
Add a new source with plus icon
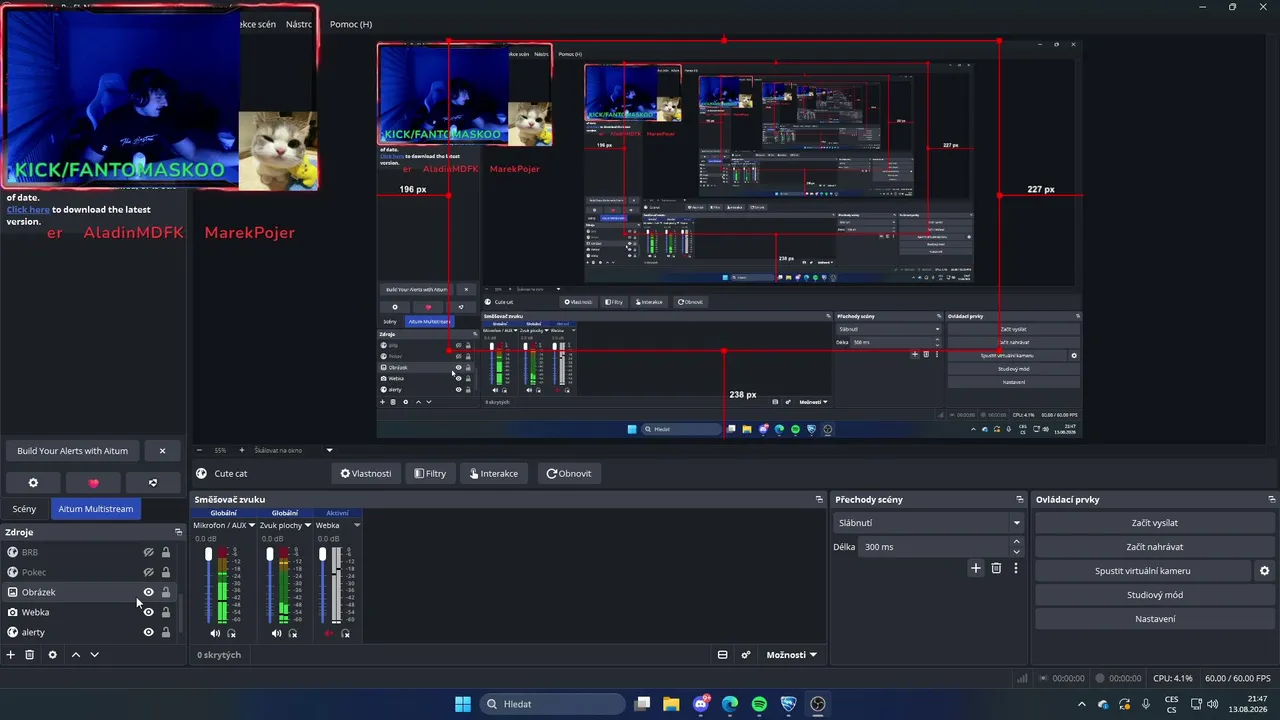pos(11,655)
